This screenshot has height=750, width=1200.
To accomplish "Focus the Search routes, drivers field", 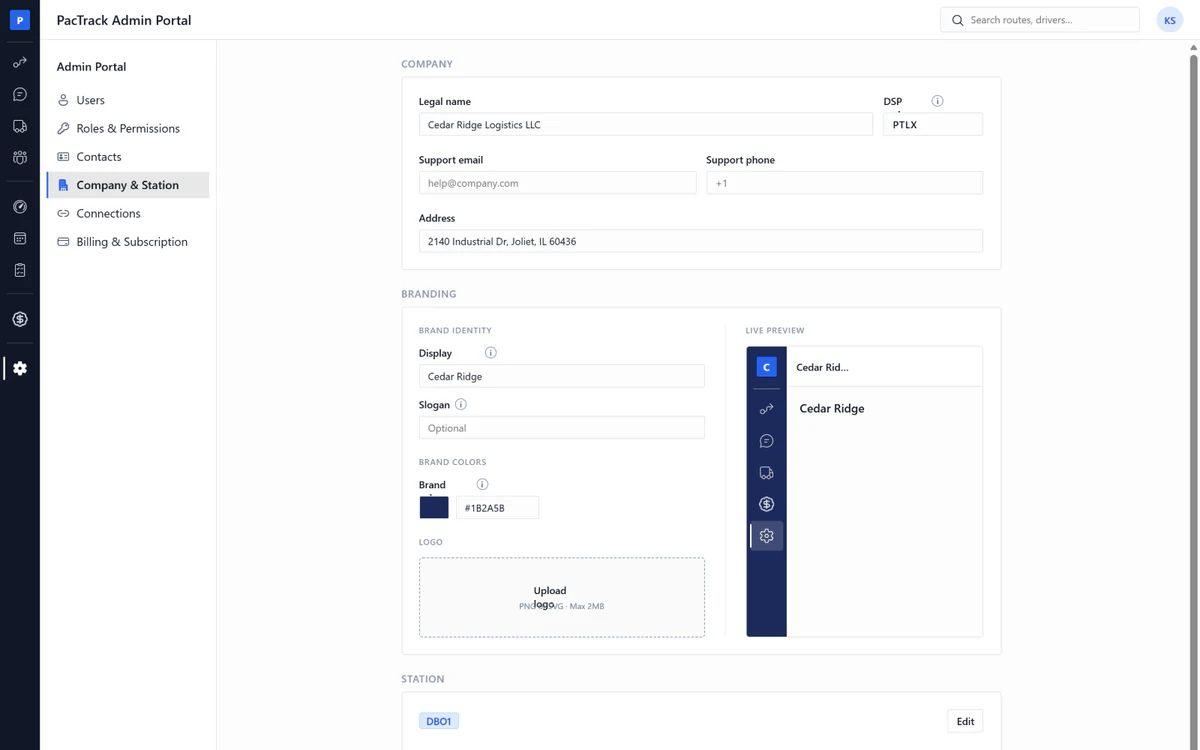I will click(x=1040, y=20).
